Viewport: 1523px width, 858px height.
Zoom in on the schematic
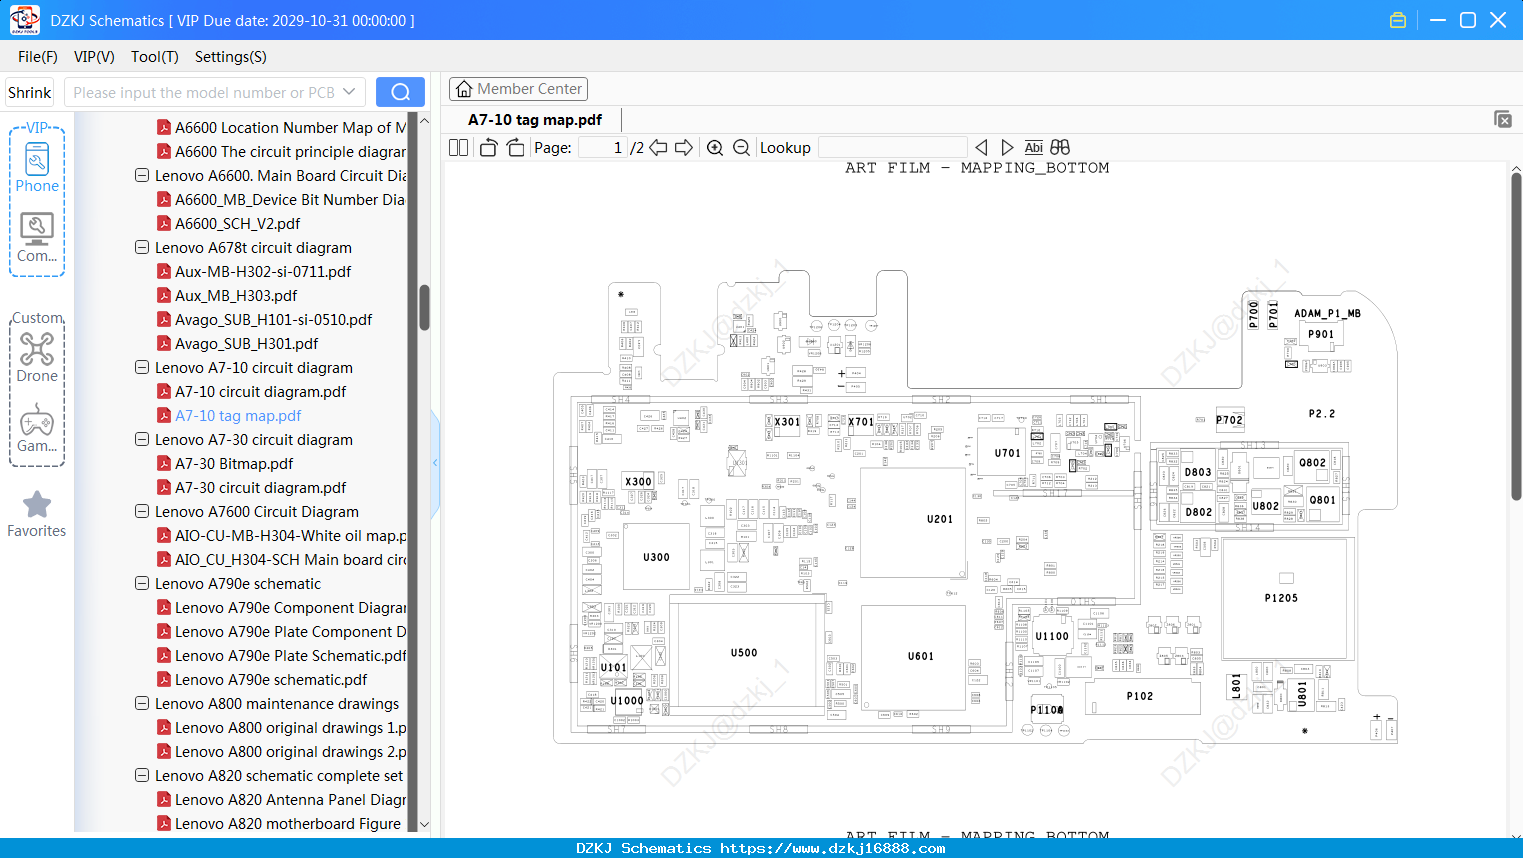715,147
